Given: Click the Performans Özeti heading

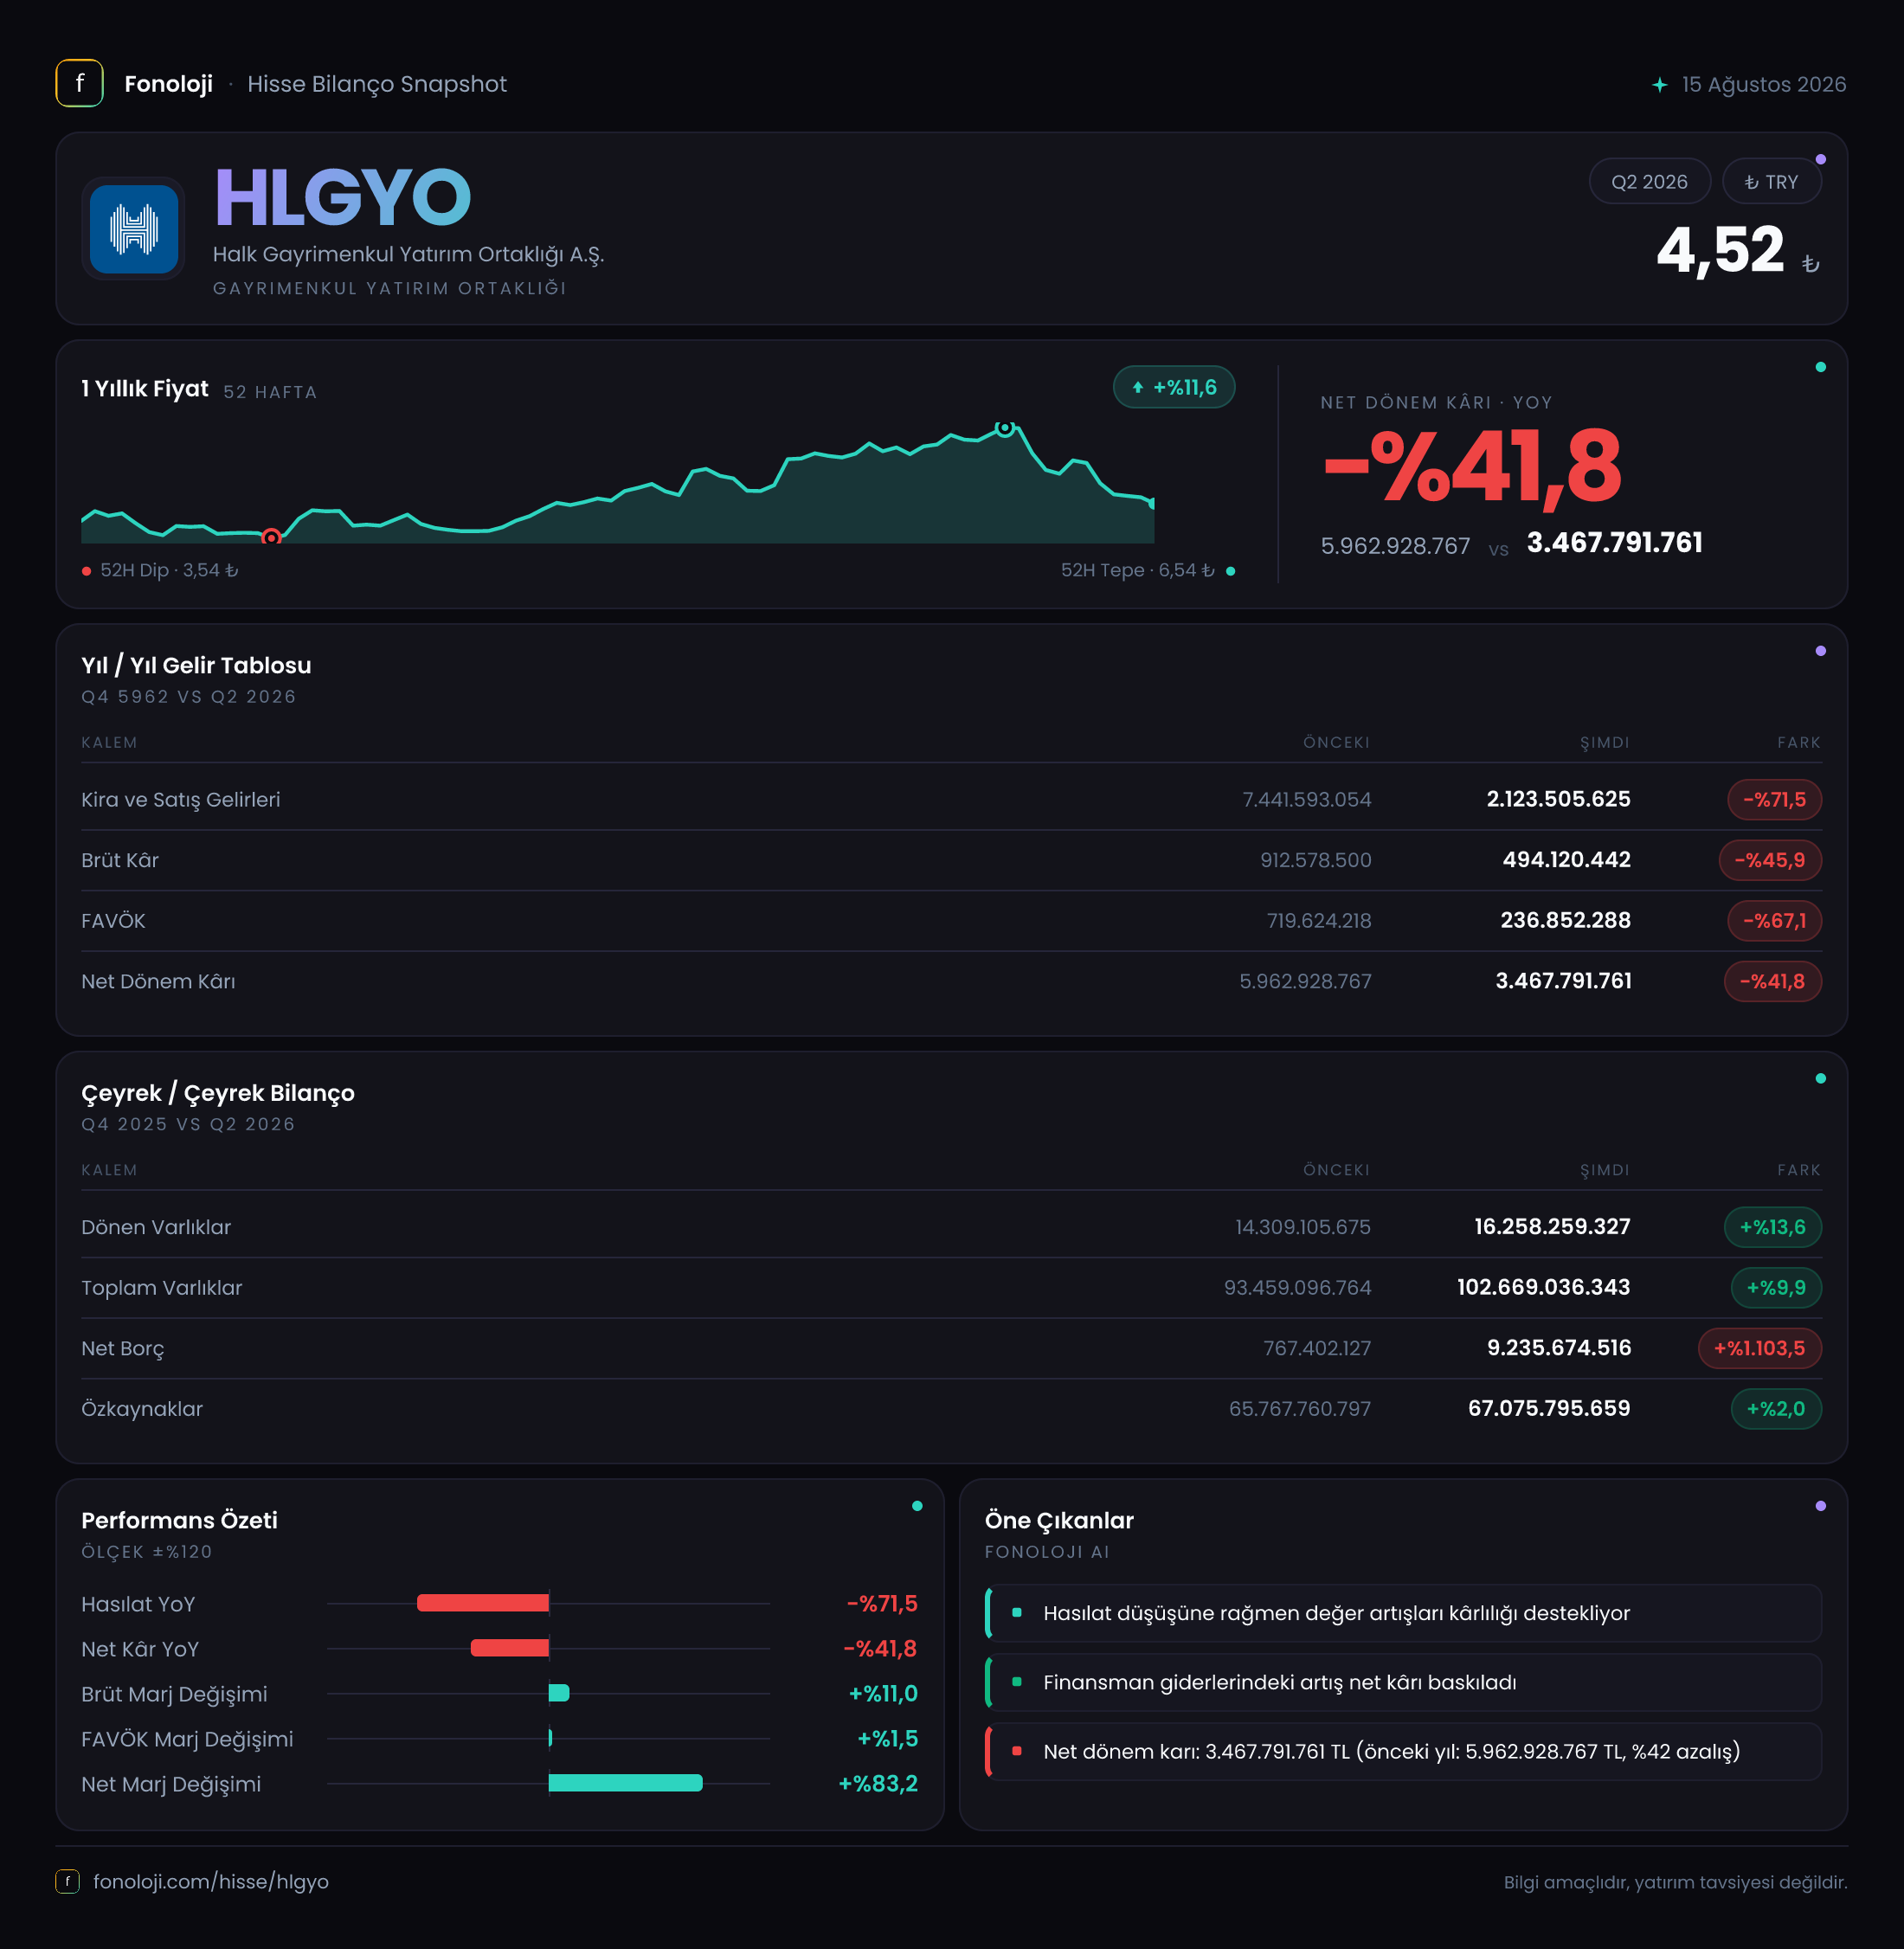Looking at the screenshot, I should (x=179, y=1520).
